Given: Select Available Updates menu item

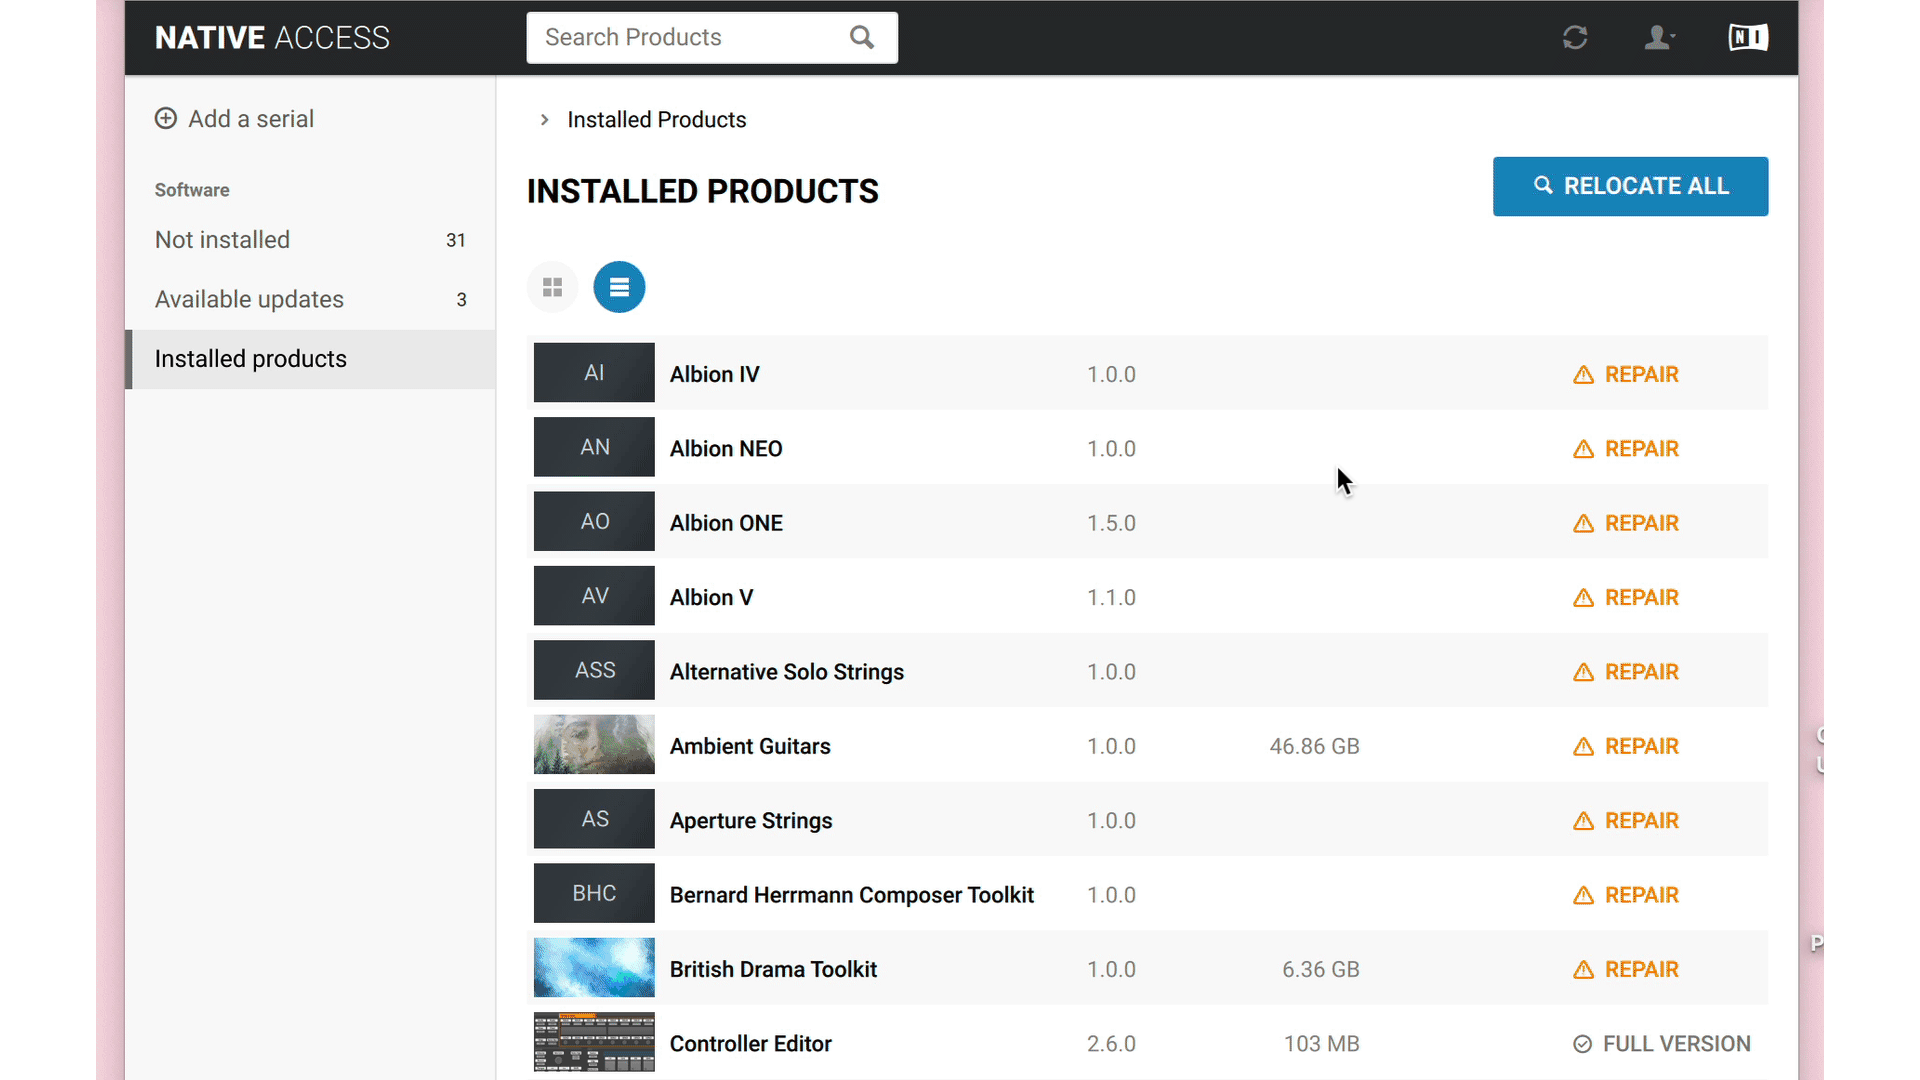Looking at the screenshot, I should point(249,298).
